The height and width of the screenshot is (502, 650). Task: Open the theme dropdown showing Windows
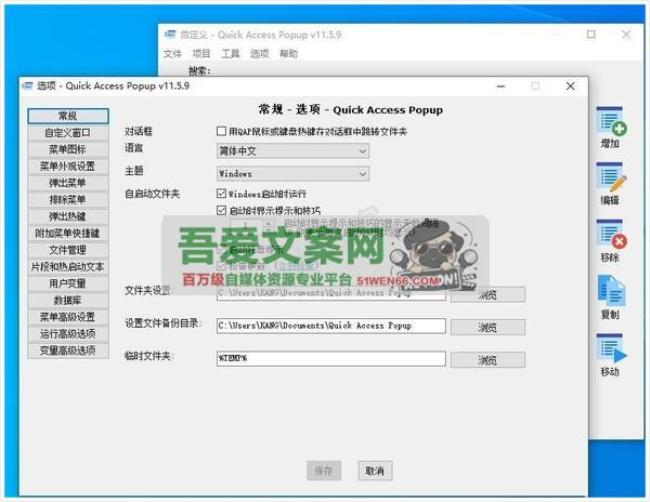click(293, 173)
